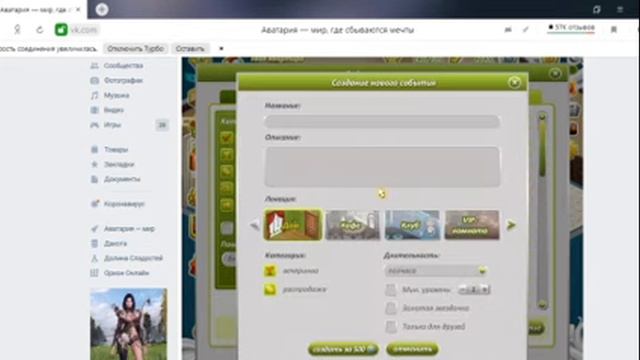Click the Игры notification badge 28
This screenshot has width=640, height=360.
coord(162,125)
